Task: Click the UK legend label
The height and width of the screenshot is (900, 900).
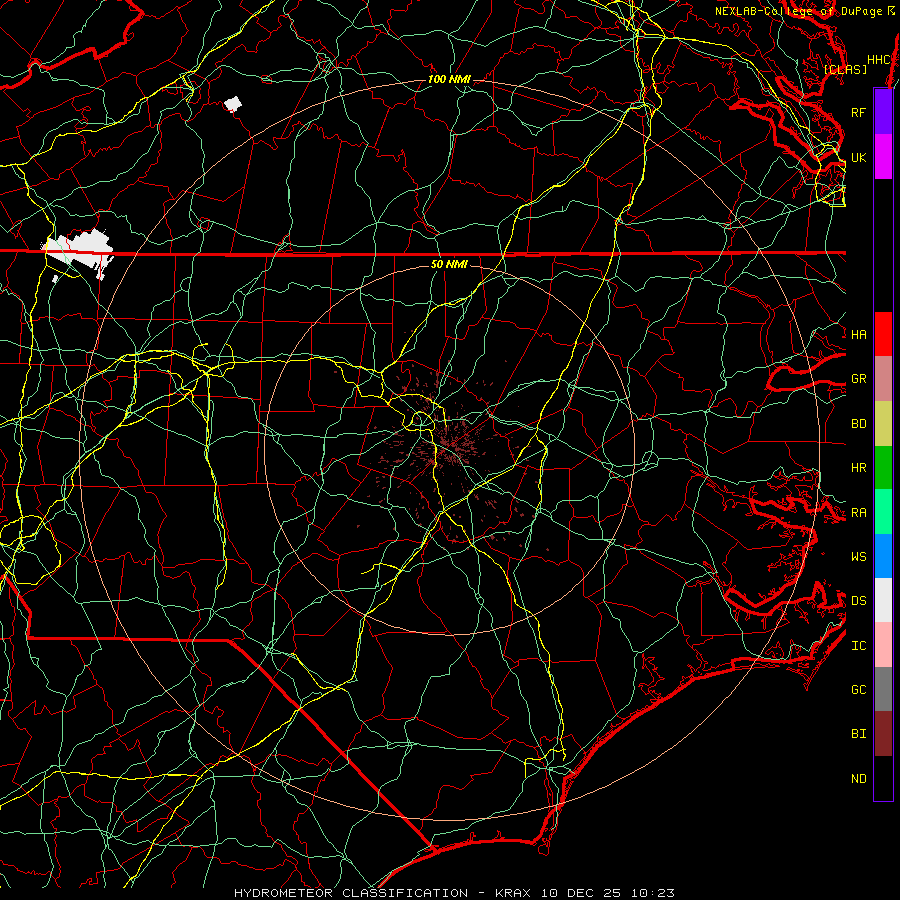Action: pos(859,157)
